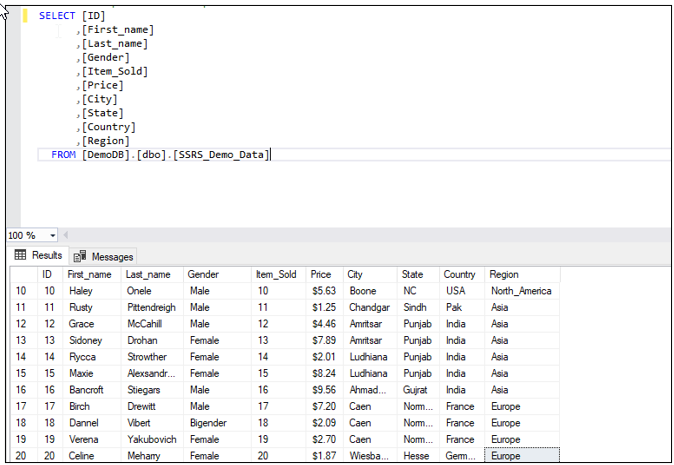Click the Ahmad... city cell

[370, 390]
